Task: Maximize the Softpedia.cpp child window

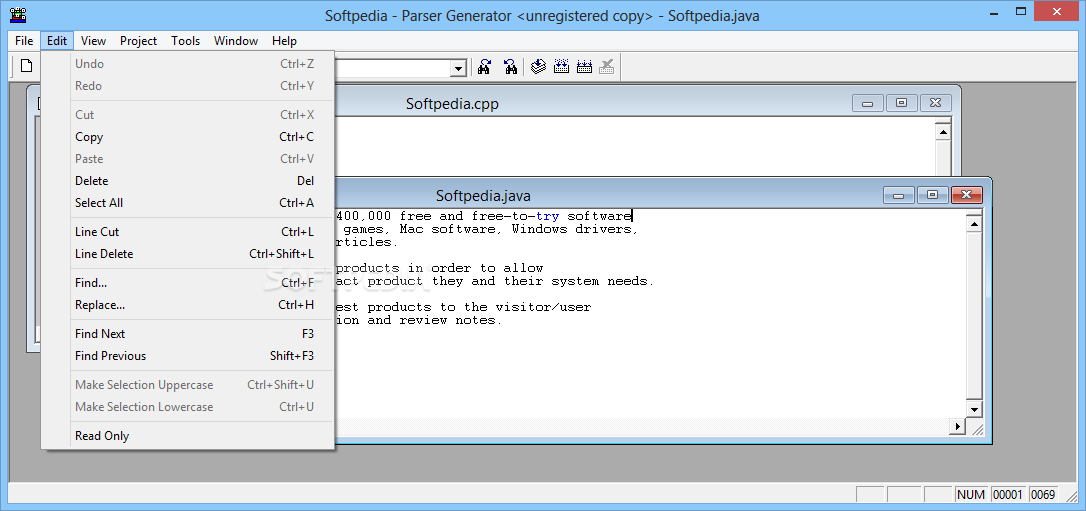Action: [x=901, y=103]
